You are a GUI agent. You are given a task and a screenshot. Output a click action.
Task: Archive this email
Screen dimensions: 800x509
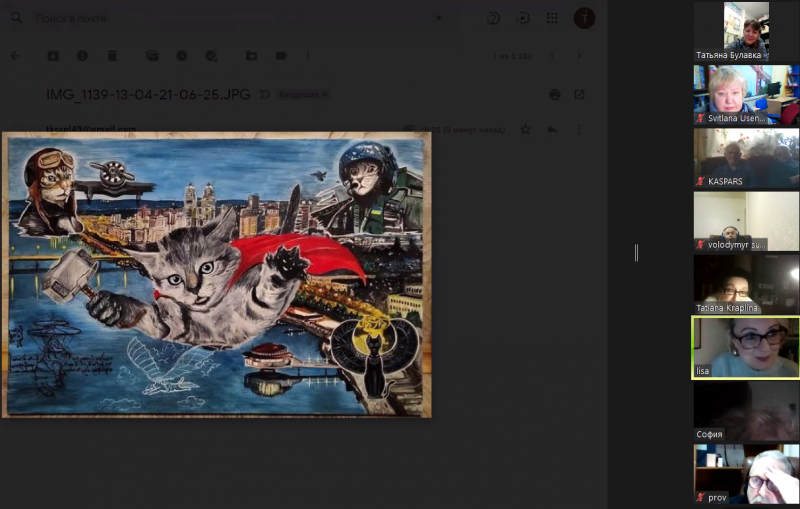tap(53, 56)
